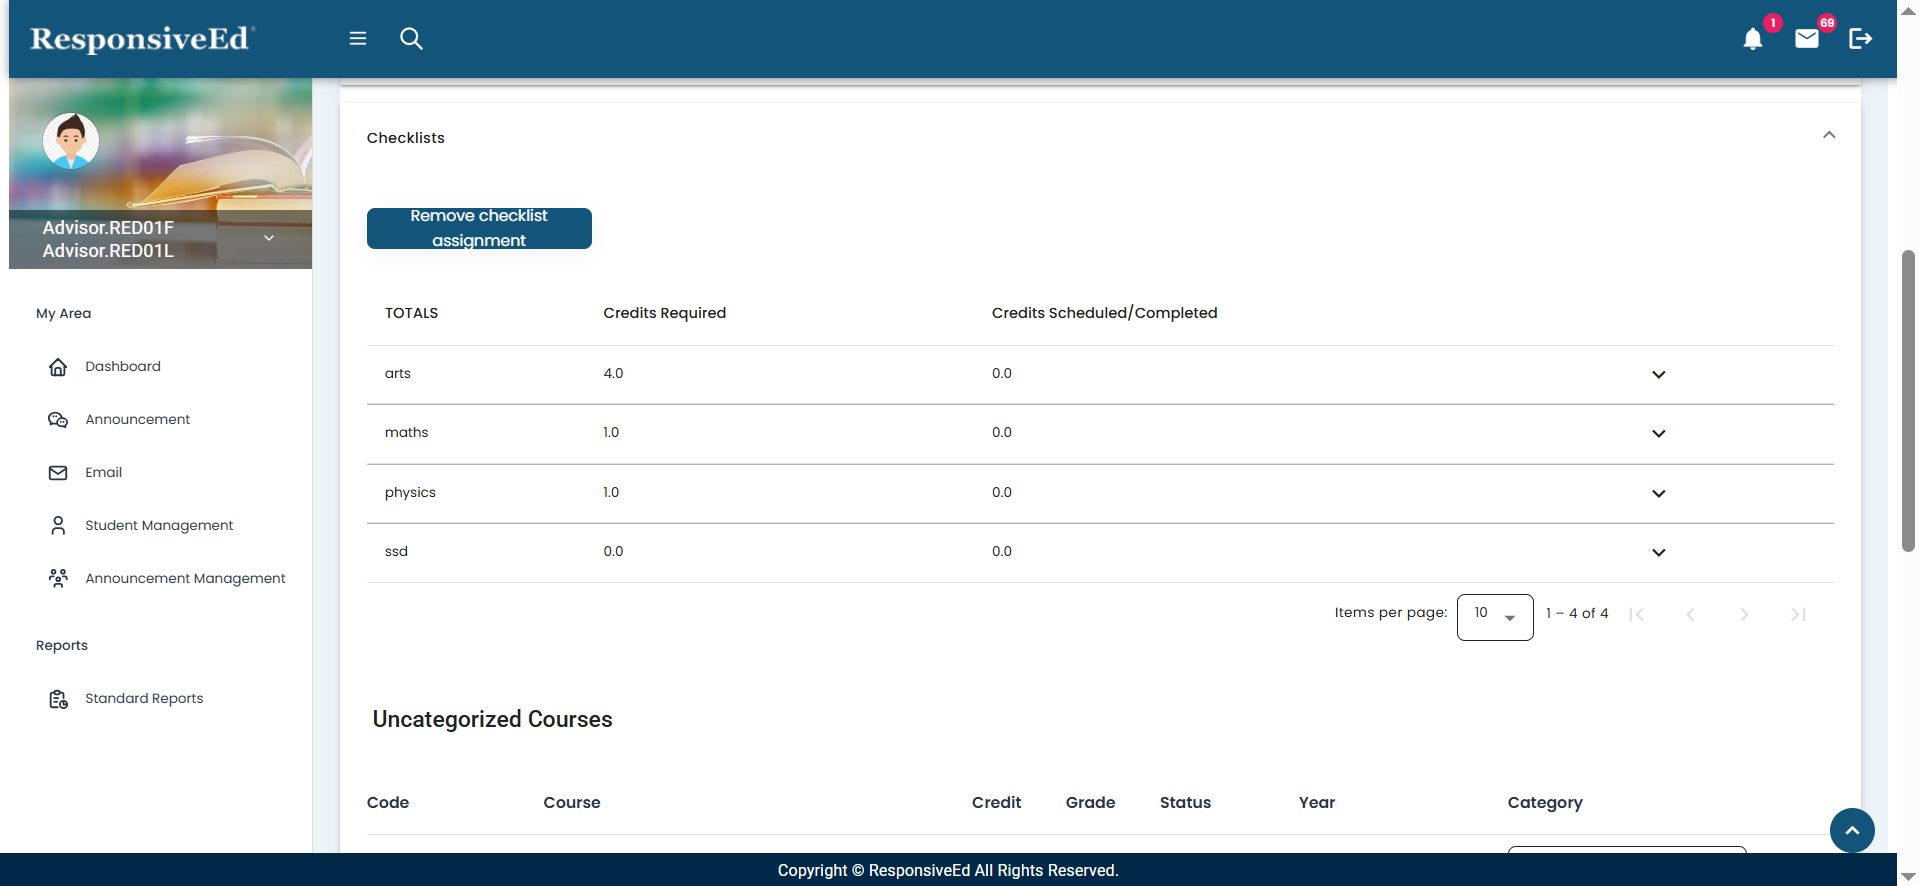Collapse the Checklists panel

[x=1828, y=135]
